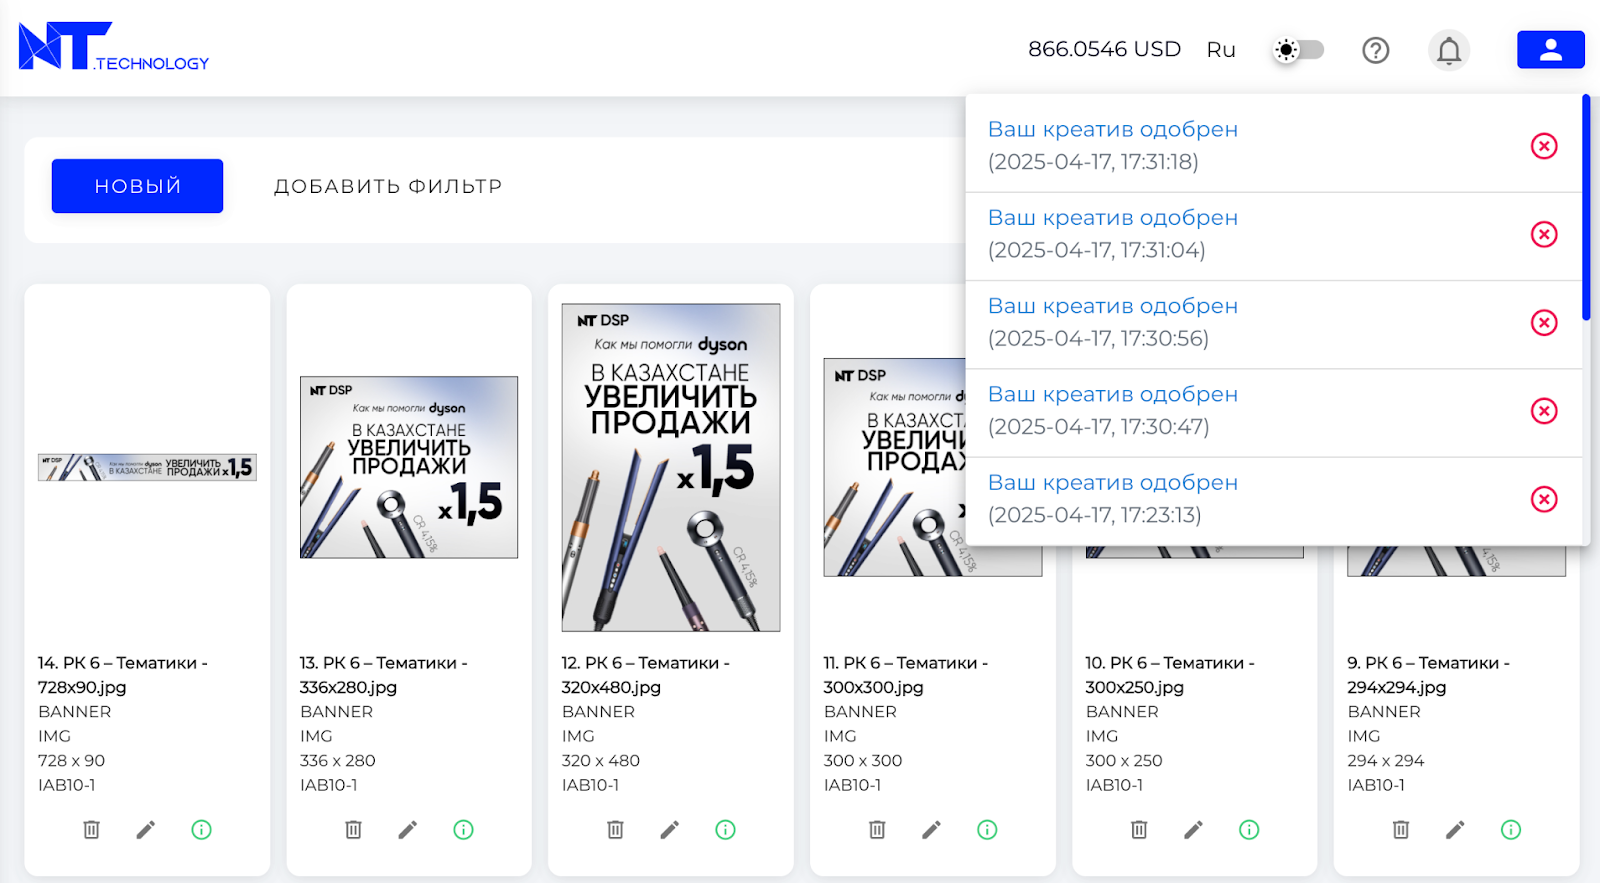Show info for creative 12 320x480
This screenshot has width=1600, height=883.
pos(725,829)
